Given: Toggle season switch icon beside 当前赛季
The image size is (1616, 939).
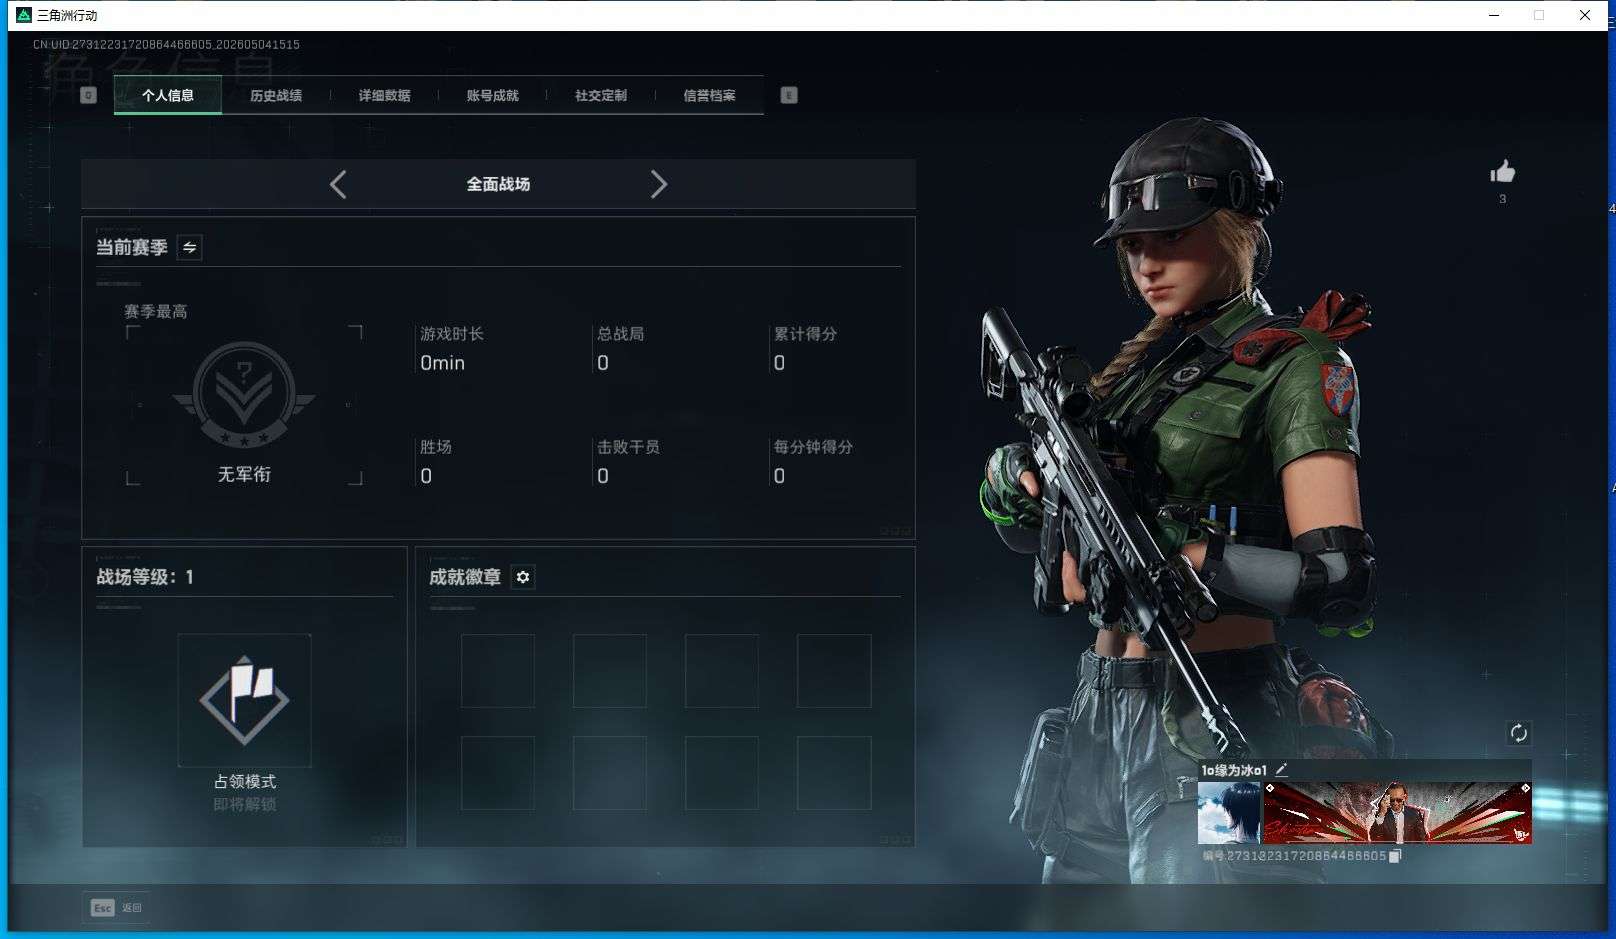Looking at the screenshot, I should tap(189, 247).
